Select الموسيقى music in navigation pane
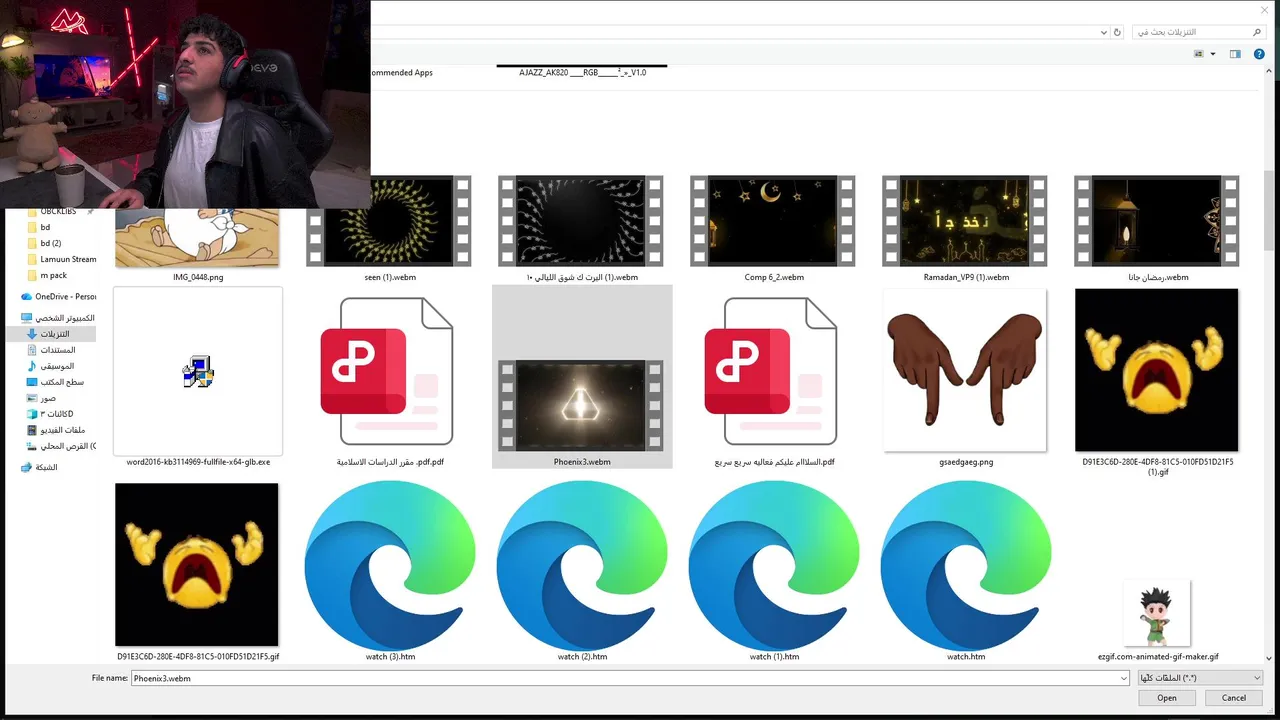The image size is (1280, 720). [x=51, y=366]
